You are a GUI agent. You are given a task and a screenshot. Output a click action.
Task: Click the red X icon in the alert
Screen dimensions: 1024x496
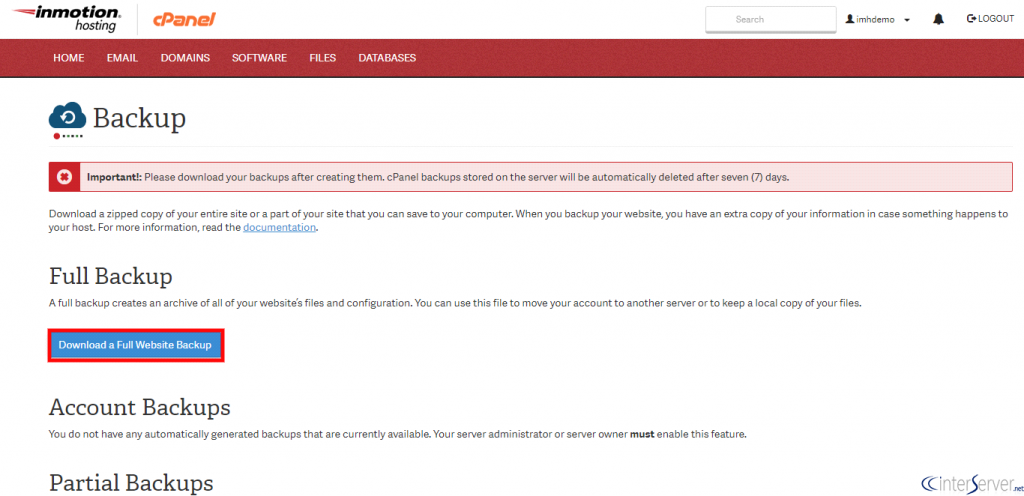pos(64,177)
